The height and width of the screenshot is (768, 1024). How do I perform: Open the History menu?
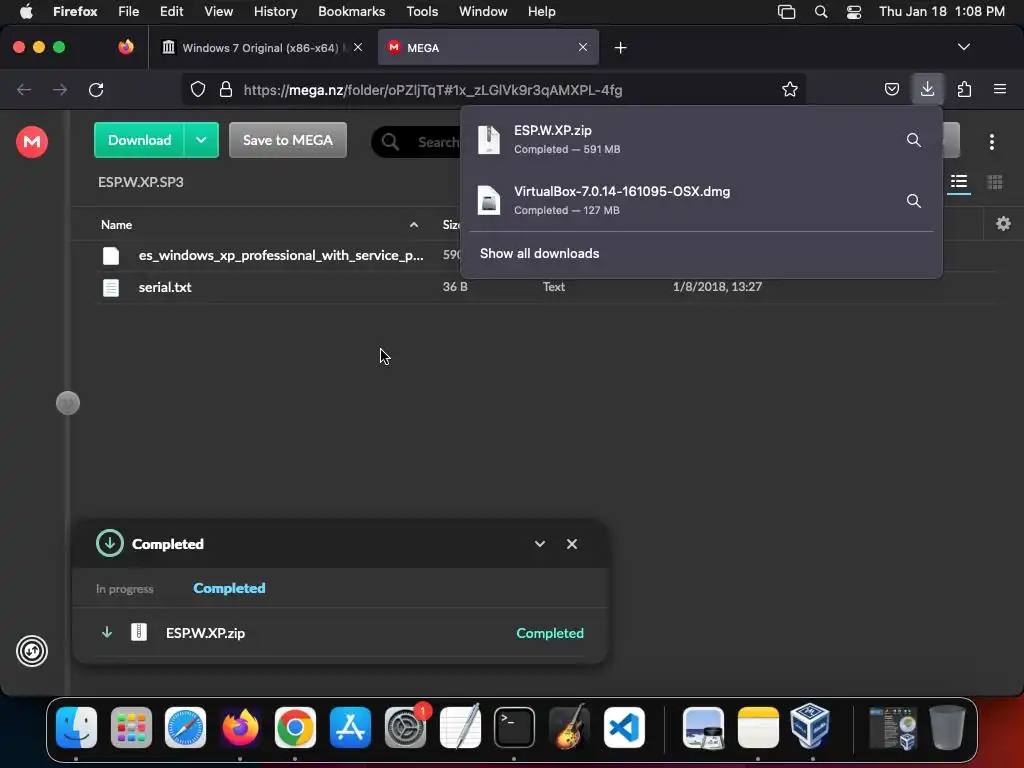pos(275,12)
